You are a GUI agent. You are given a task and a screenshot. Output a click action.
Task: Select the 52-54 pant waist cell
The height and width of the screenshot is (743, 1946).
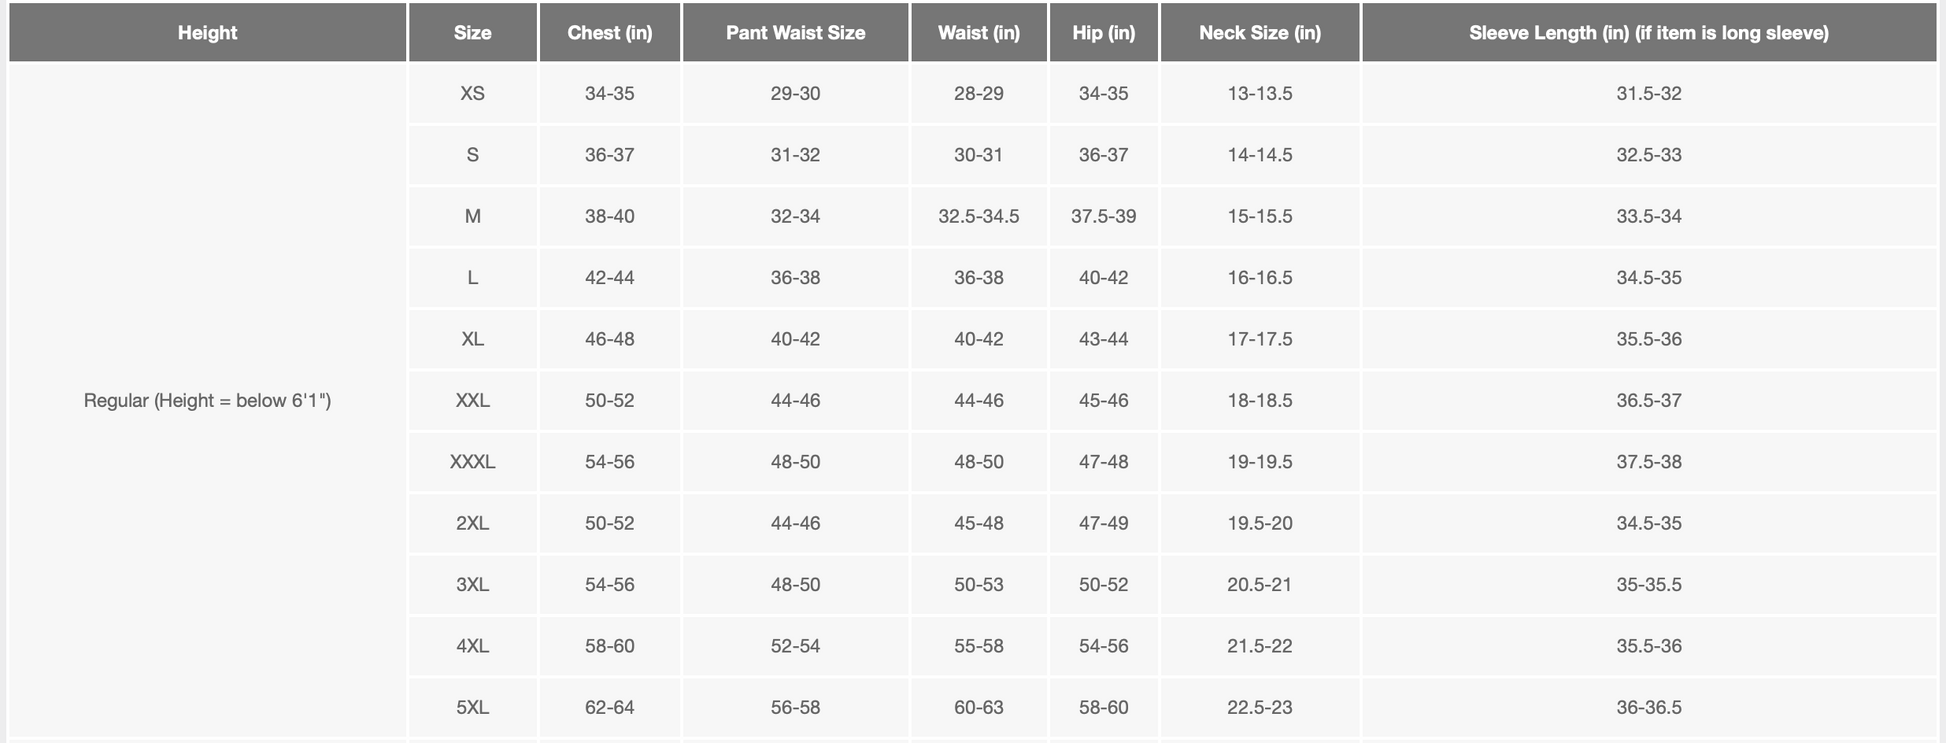click(x=795, y=647)
